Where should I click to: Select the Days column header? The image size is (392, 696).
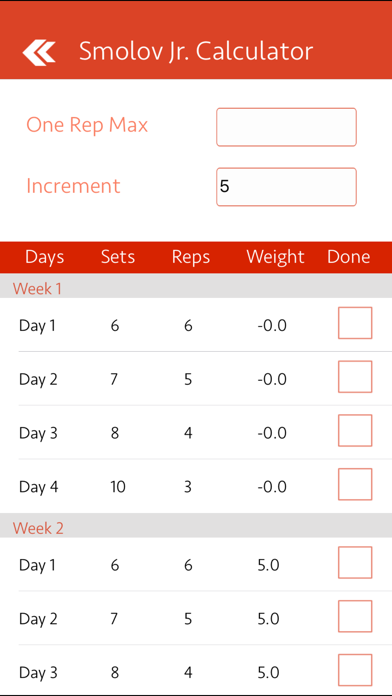coord(44,257)
